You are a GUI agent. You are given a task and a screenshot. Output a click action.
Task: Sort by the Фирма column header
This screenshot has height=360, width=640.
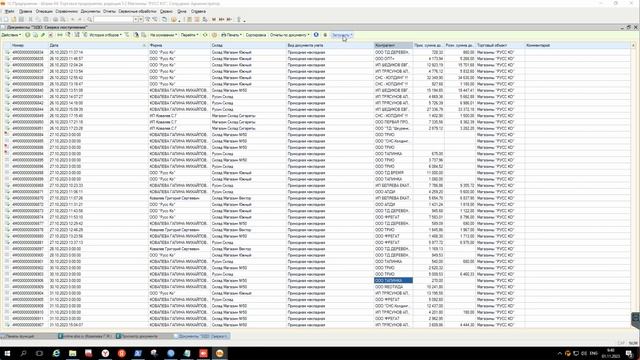179,45
